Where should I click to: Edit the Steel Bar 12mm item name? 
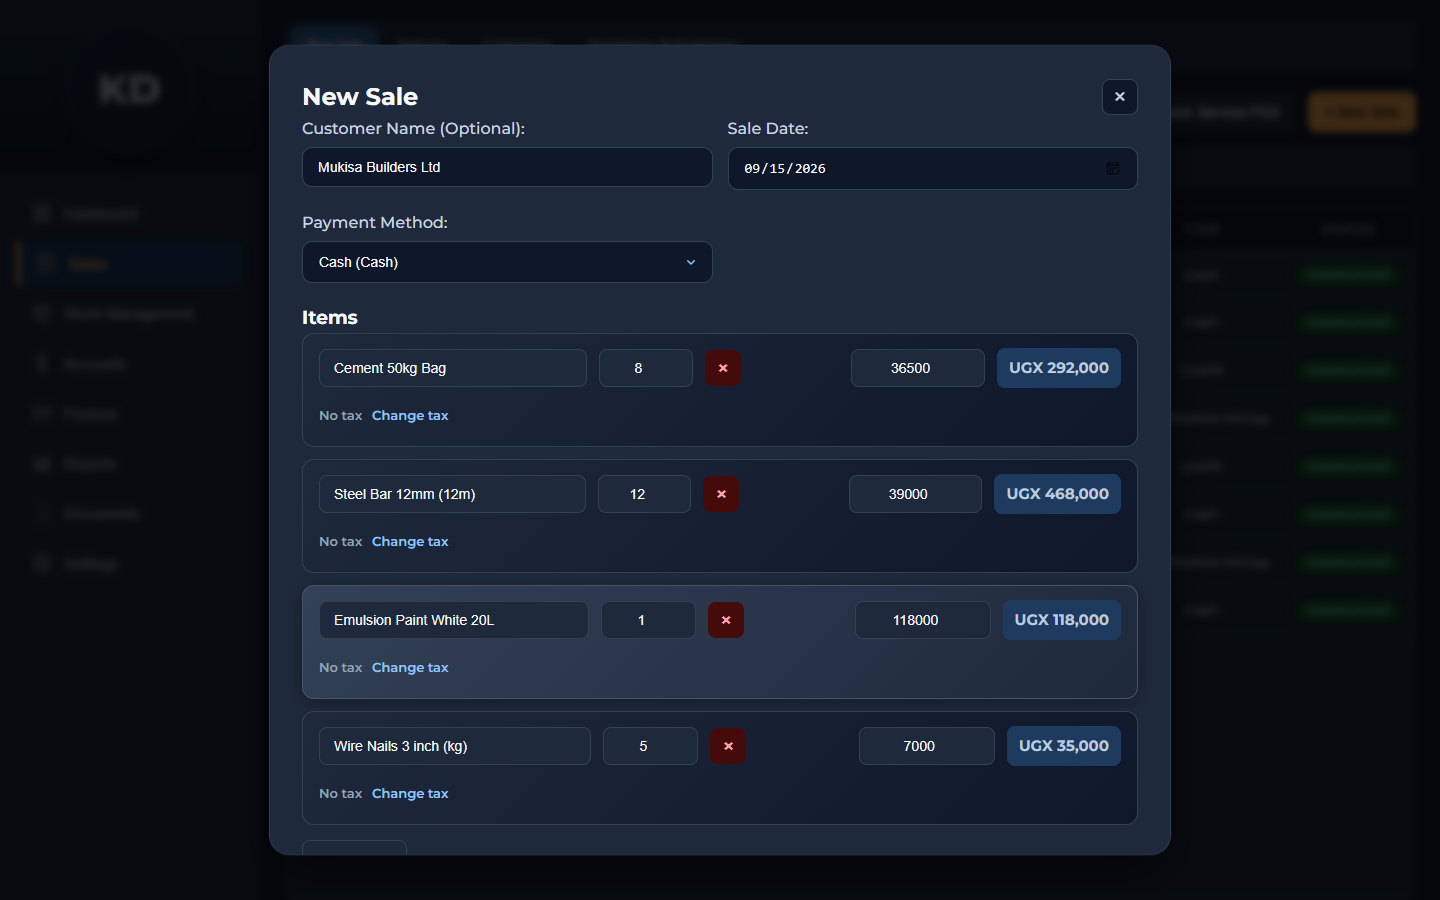[x=452, y=494]
